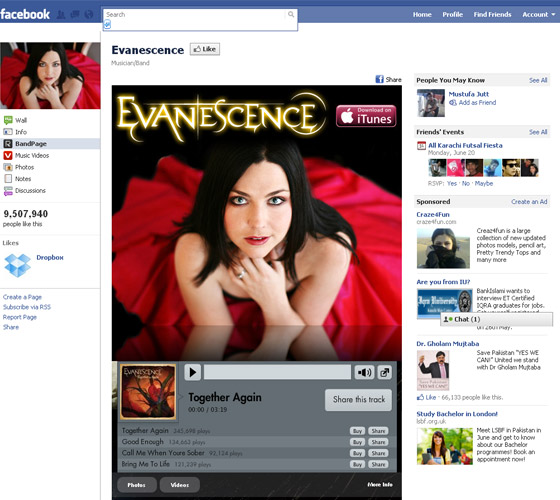Buy Bring Me To Life track

358,464
